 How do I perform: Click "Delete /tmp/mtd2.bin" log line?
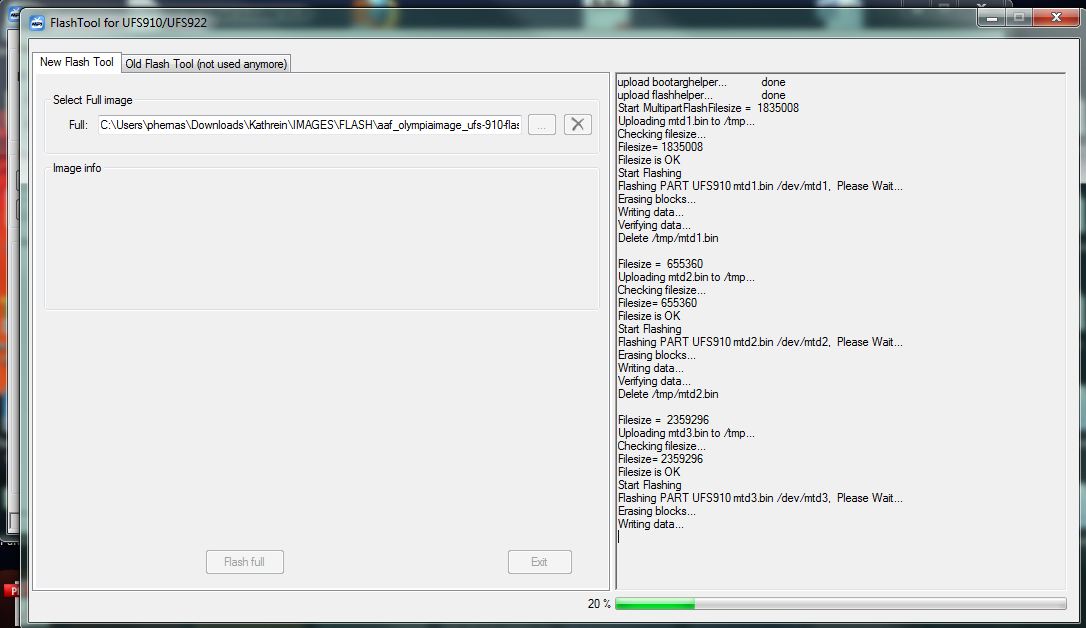(x=668, y=394)
